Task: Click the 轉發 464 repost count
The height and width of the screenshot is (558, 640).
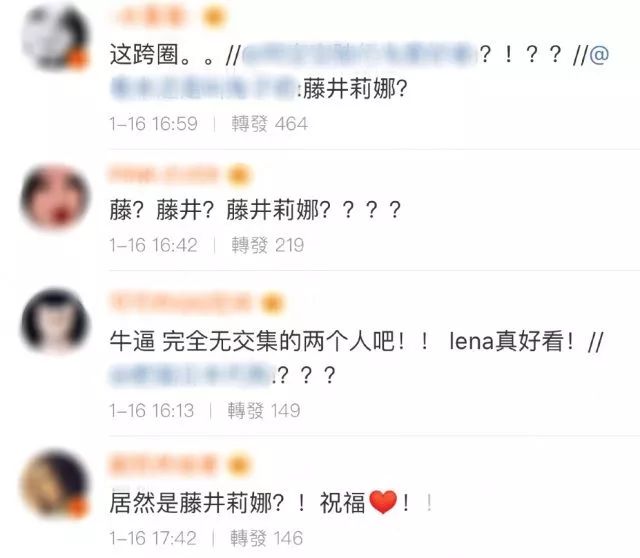Action: pyautogui.click(x=269, y=124)
